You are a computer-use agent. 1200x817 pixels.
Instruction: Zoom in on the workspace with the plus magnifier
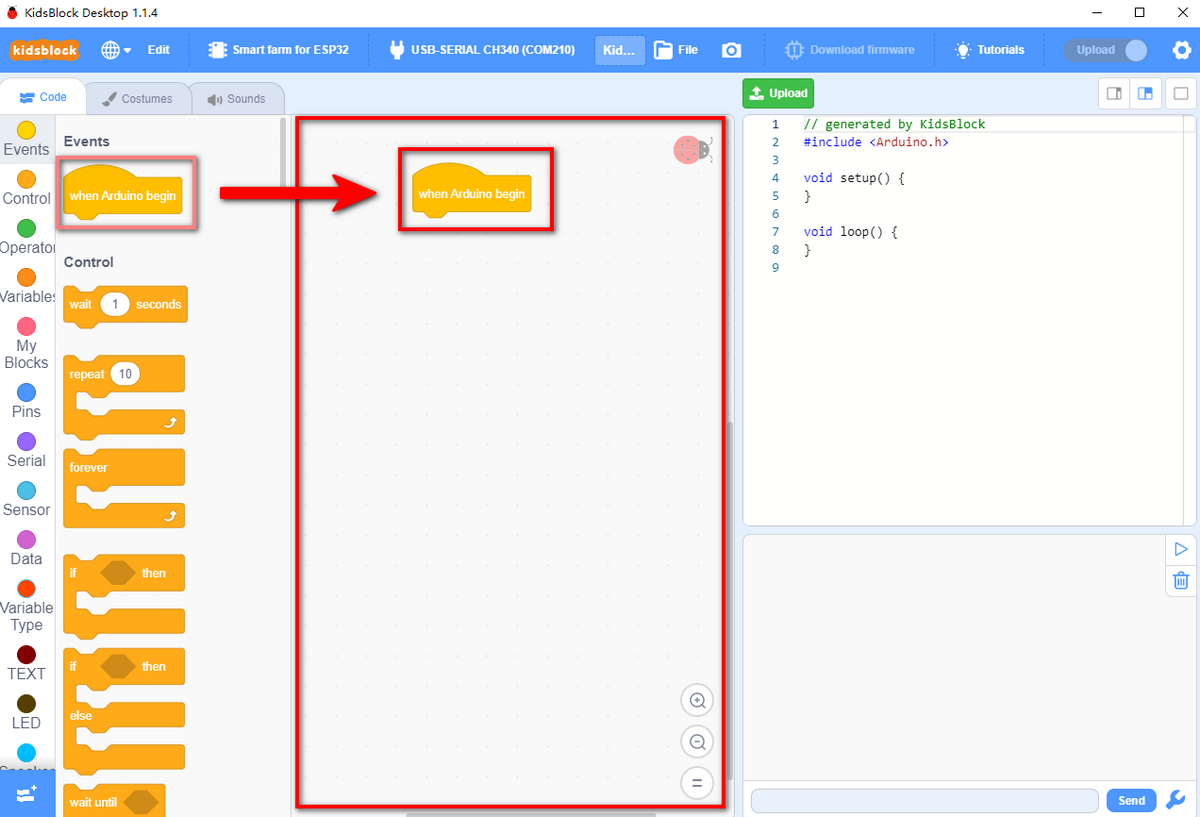pos(697,700)
